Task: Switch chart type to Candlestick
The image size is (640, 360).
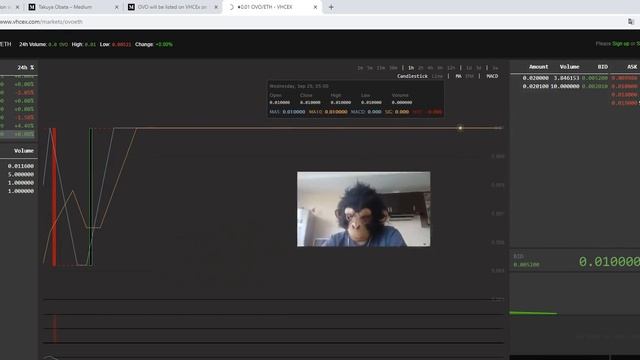Action: click(412, 76)
